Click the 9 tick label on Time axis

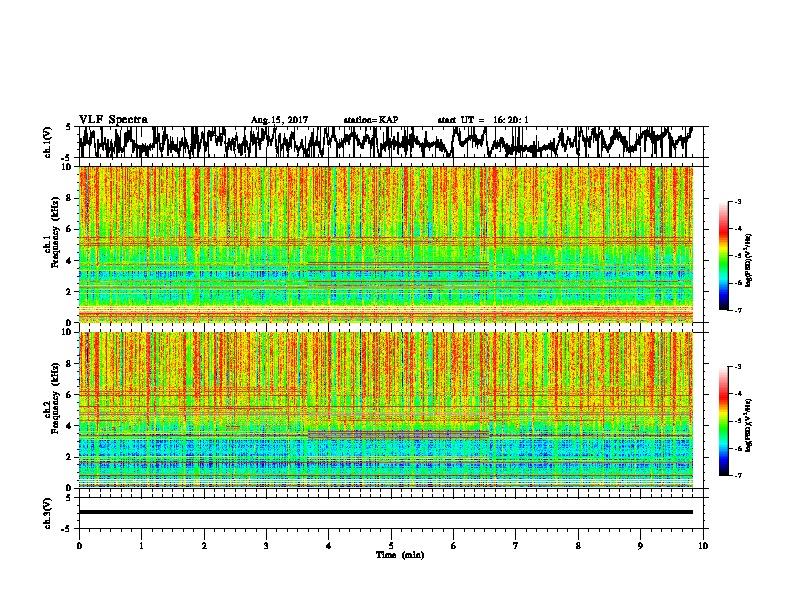640,546
